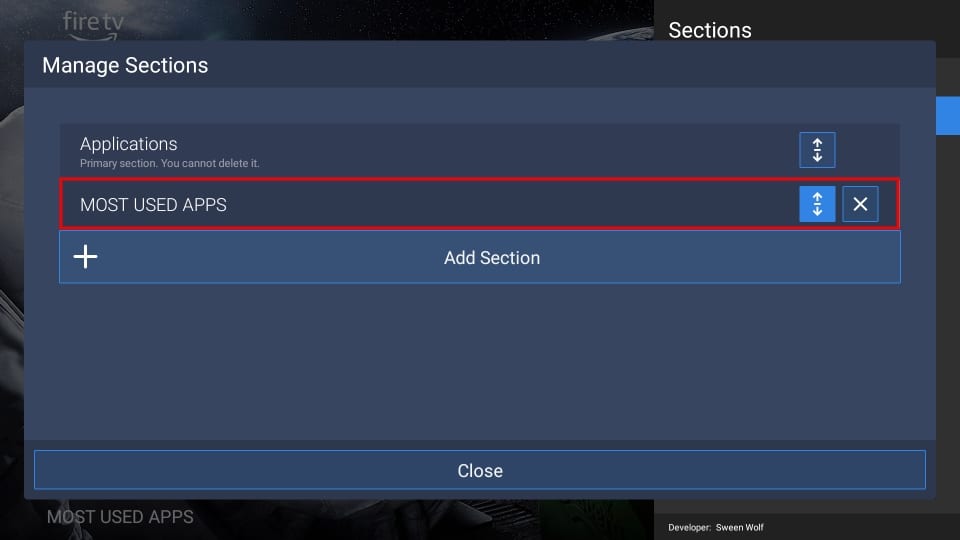Image resolution: width=960 pixels, height=540 pixels.
Task: Click the Sections heading in side panel
Action: coord(710,30)
